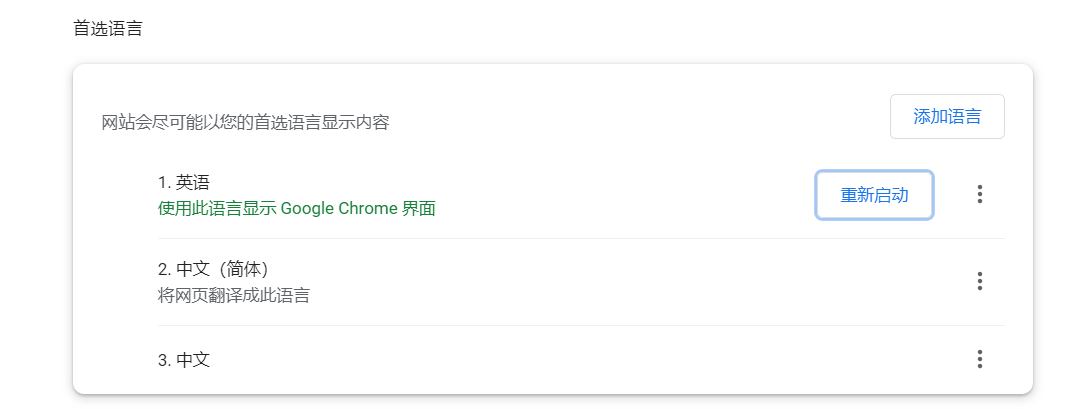1080x409 pixels.
Task: Click the number 3. before 中文
Action: point(164,360)
